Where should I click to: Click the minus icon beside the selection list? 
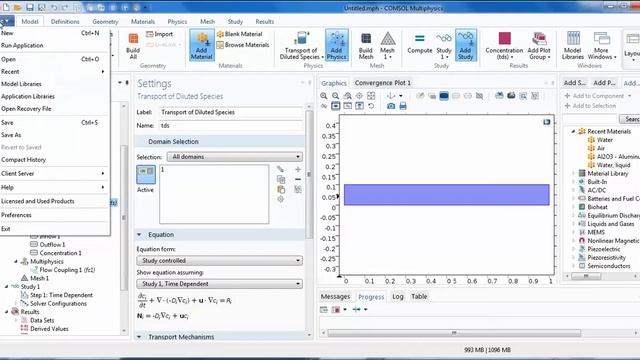pos(298,179)
